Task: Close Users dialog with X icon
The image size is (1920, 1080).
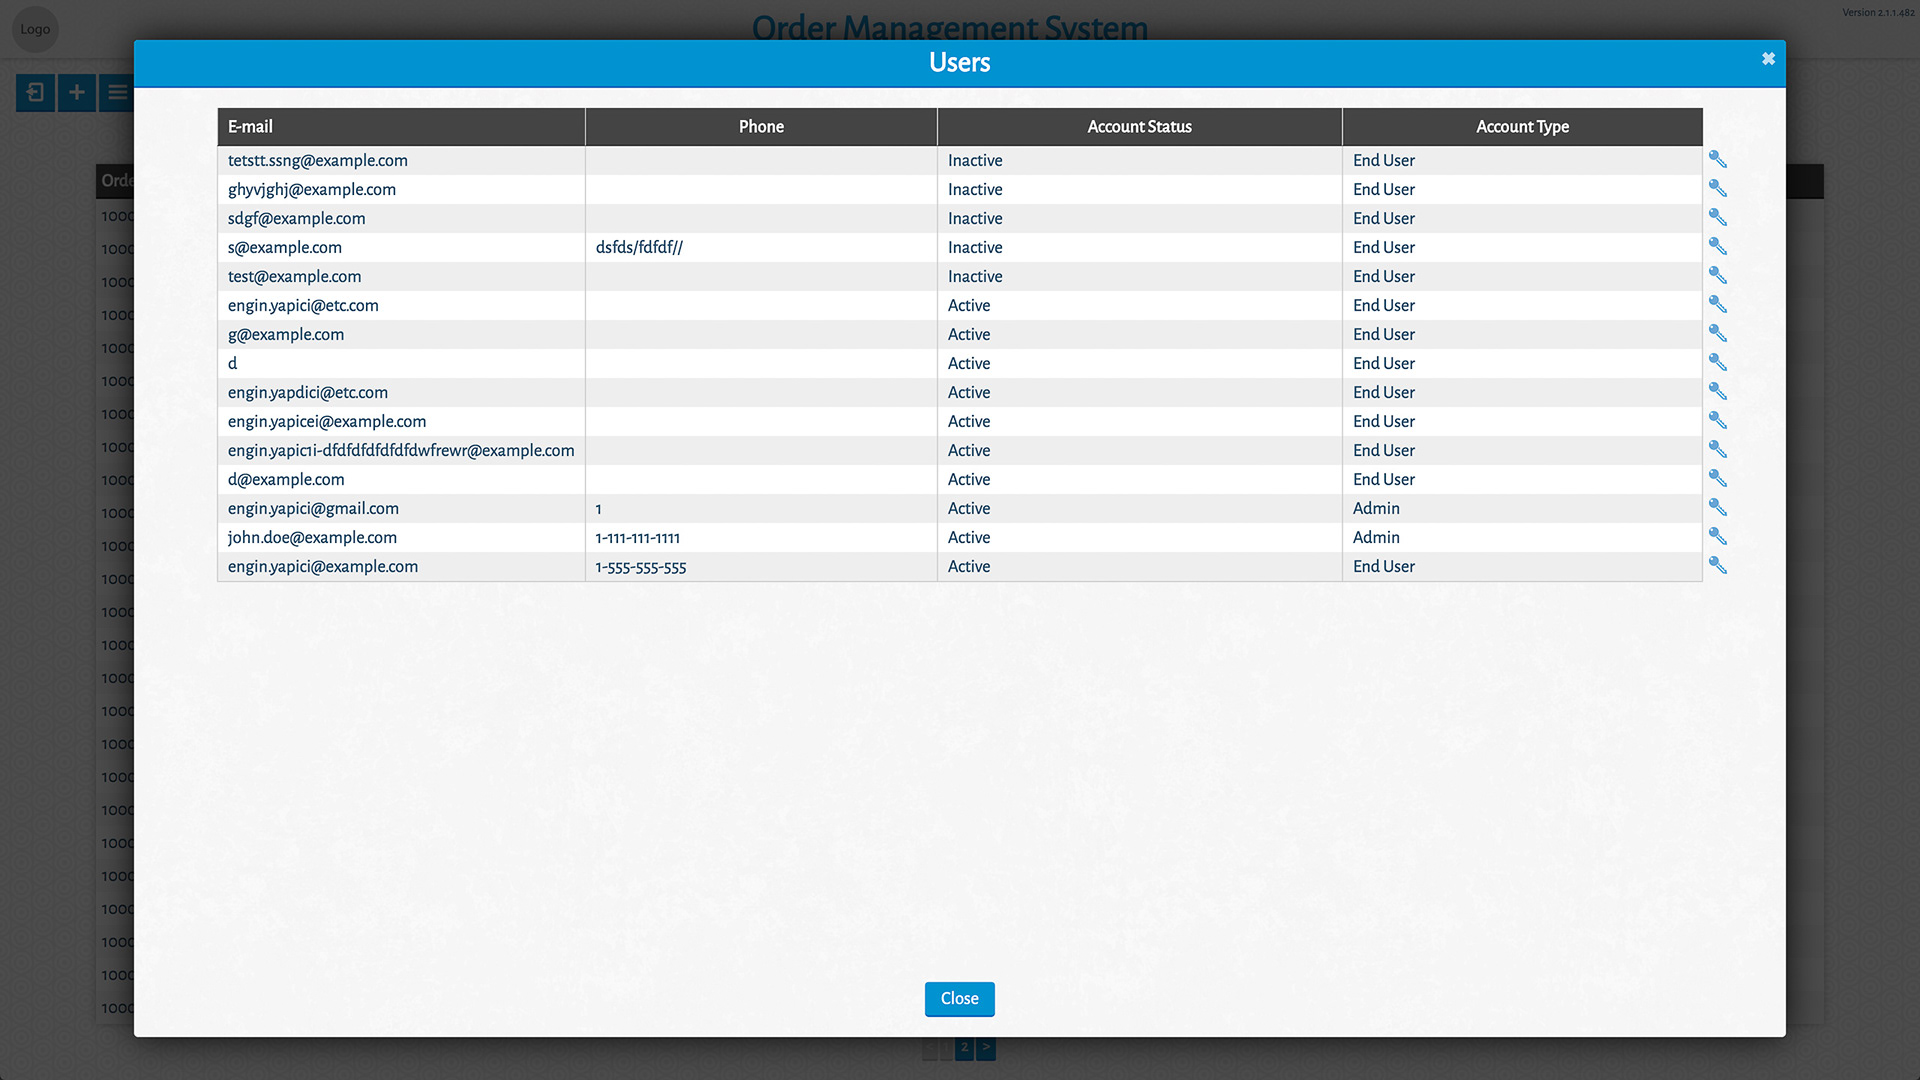Action: tap(1768, 59)
